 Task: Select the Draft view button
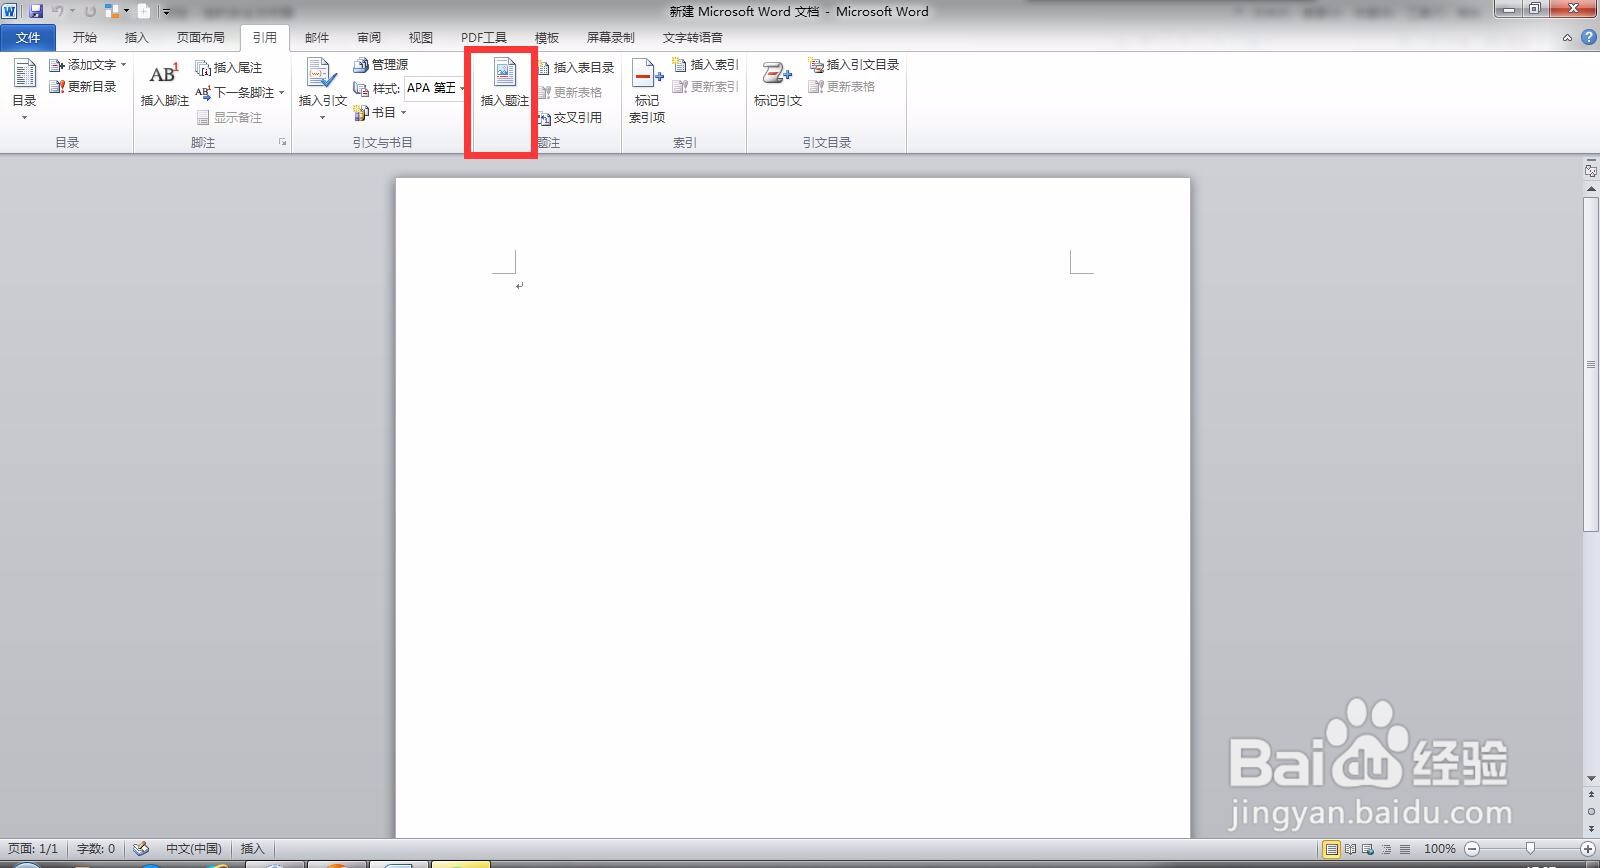coord(1405,849)
